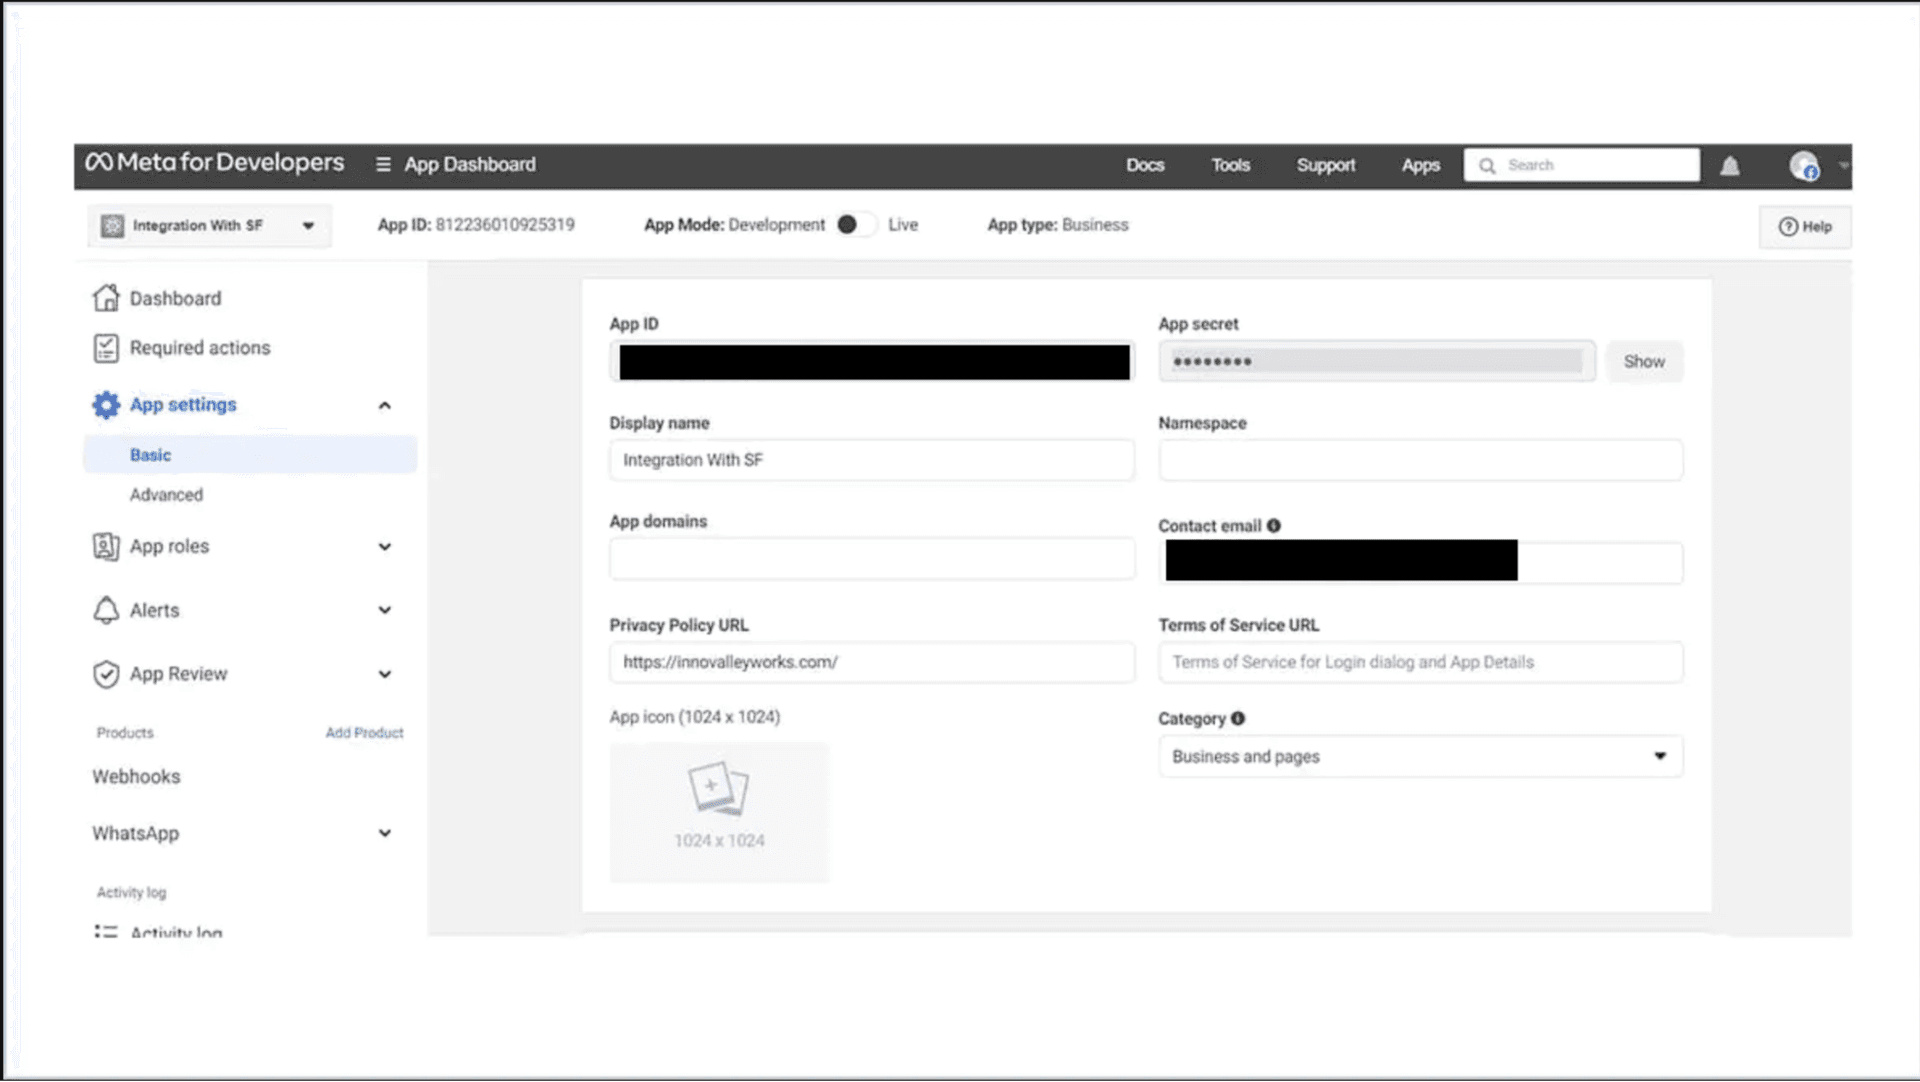The width and height of the screenshot is (1920, 1082).
Task: Click the App settings gear icon
Action: click(x=106, y=405)
